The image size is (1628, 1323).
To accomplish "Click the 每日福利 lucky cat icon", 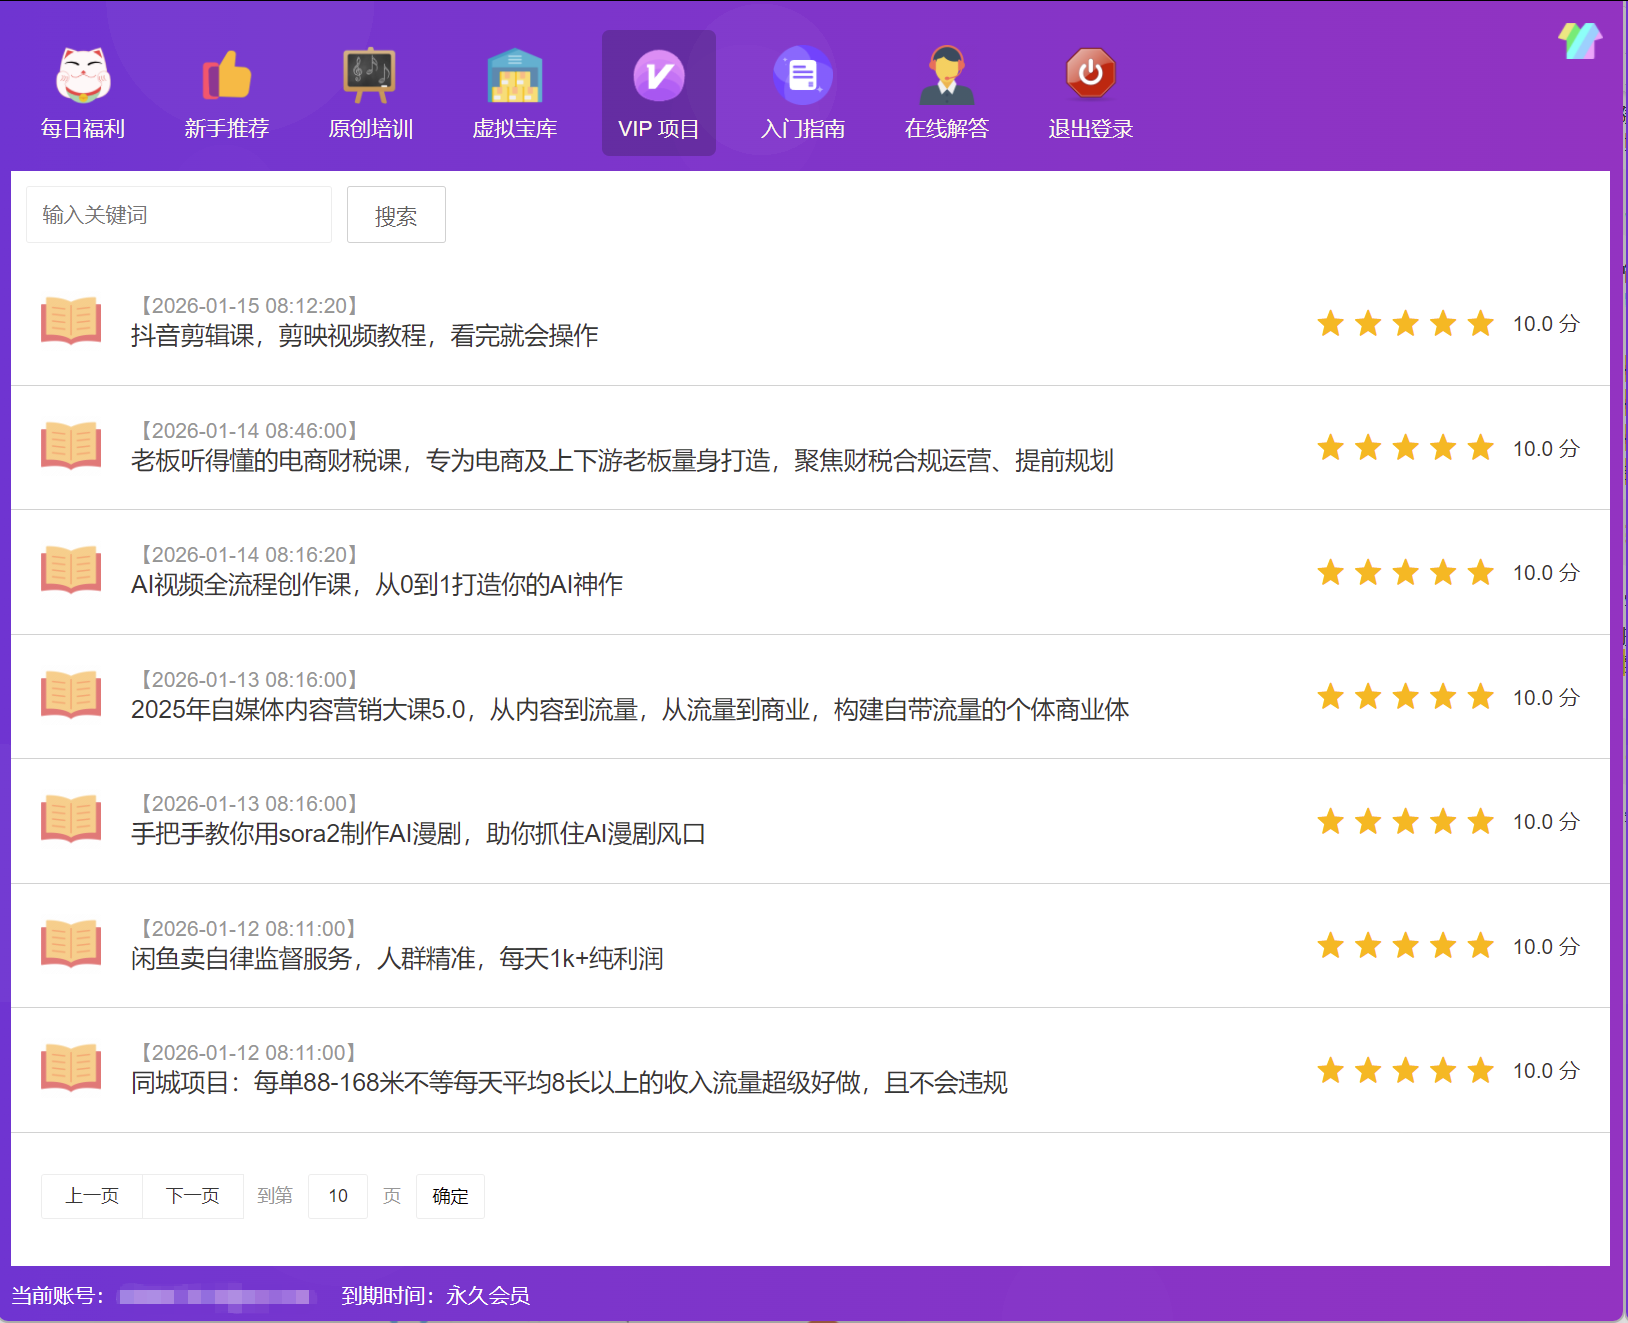I will pyautogui.click(x=82, y=75).
